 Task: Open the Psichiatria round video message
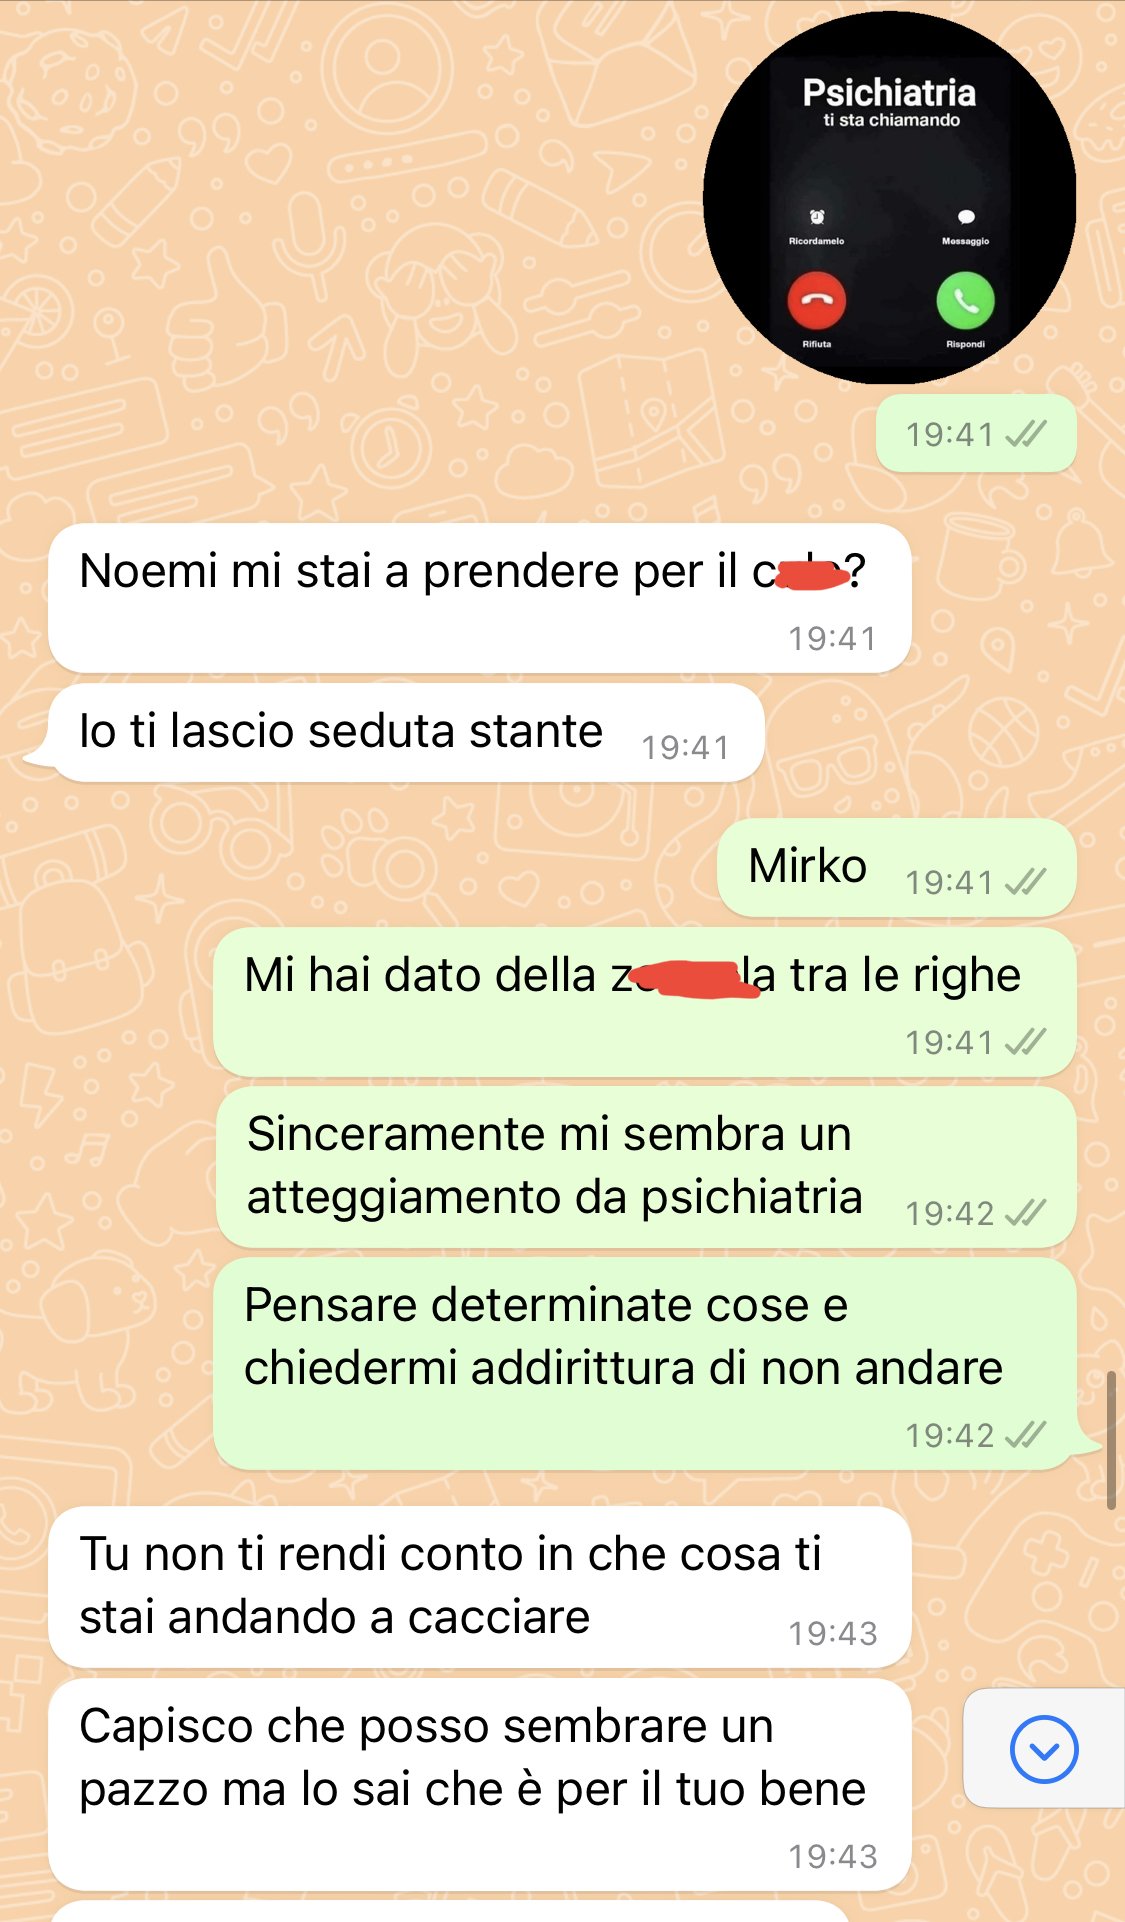click(x=889, y=198)
